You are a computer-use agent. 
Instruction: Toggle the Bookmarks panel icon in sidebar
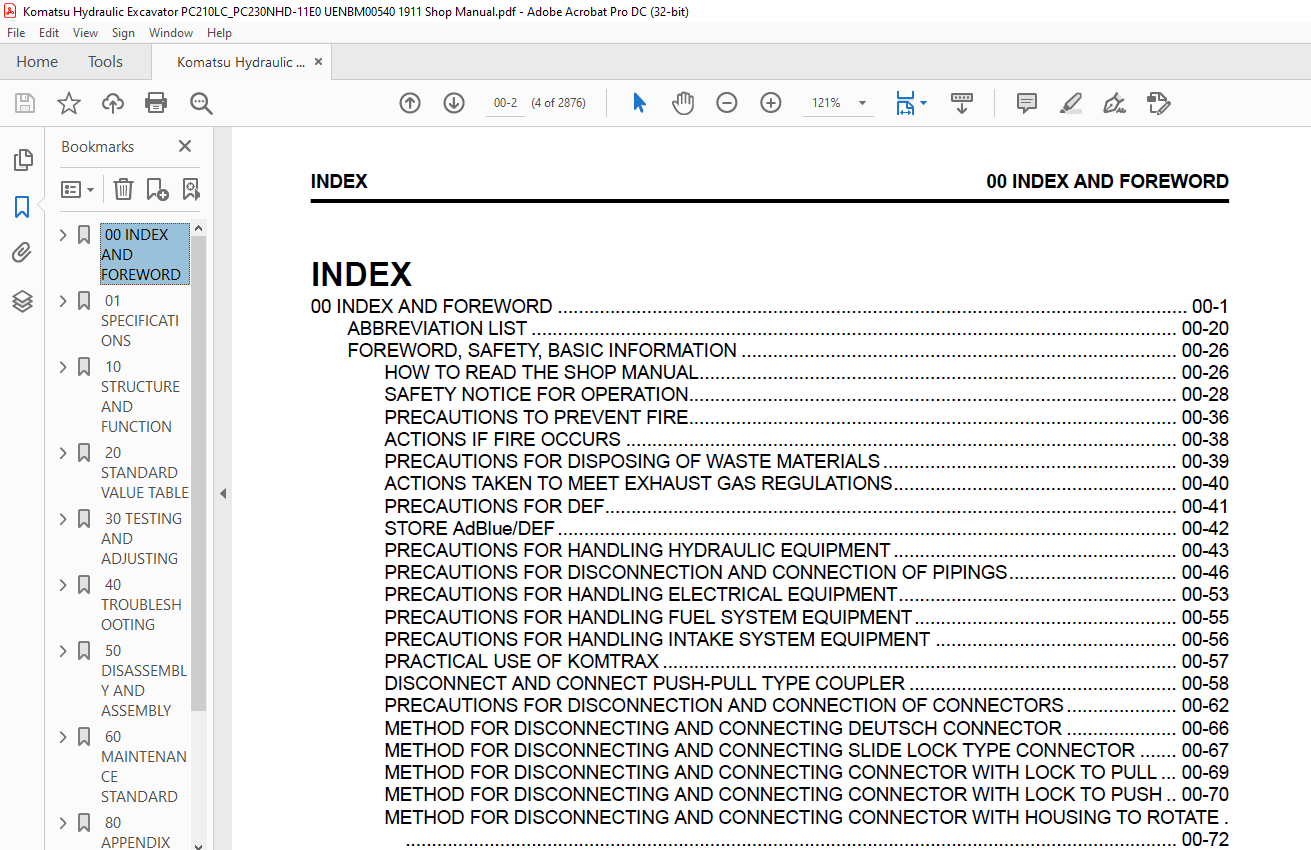tap(22, 207)
